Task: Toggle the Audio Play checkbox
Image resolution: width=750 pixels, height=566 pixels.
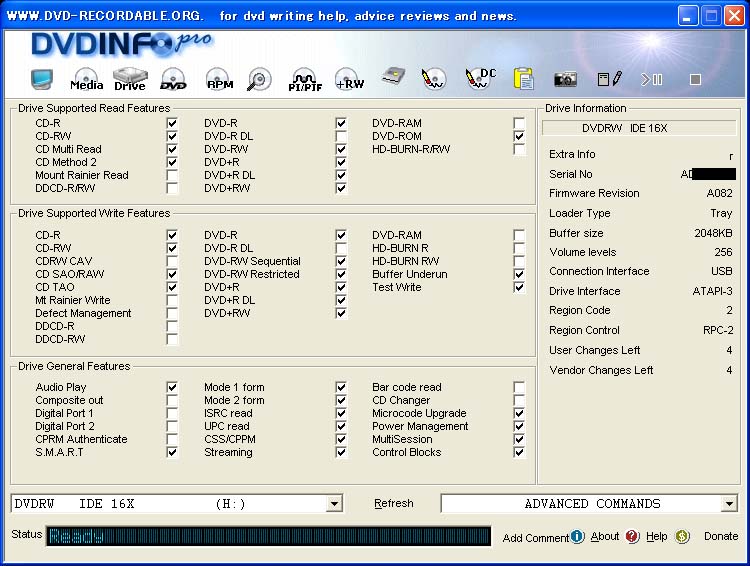Action: click(x=172, y=387)
